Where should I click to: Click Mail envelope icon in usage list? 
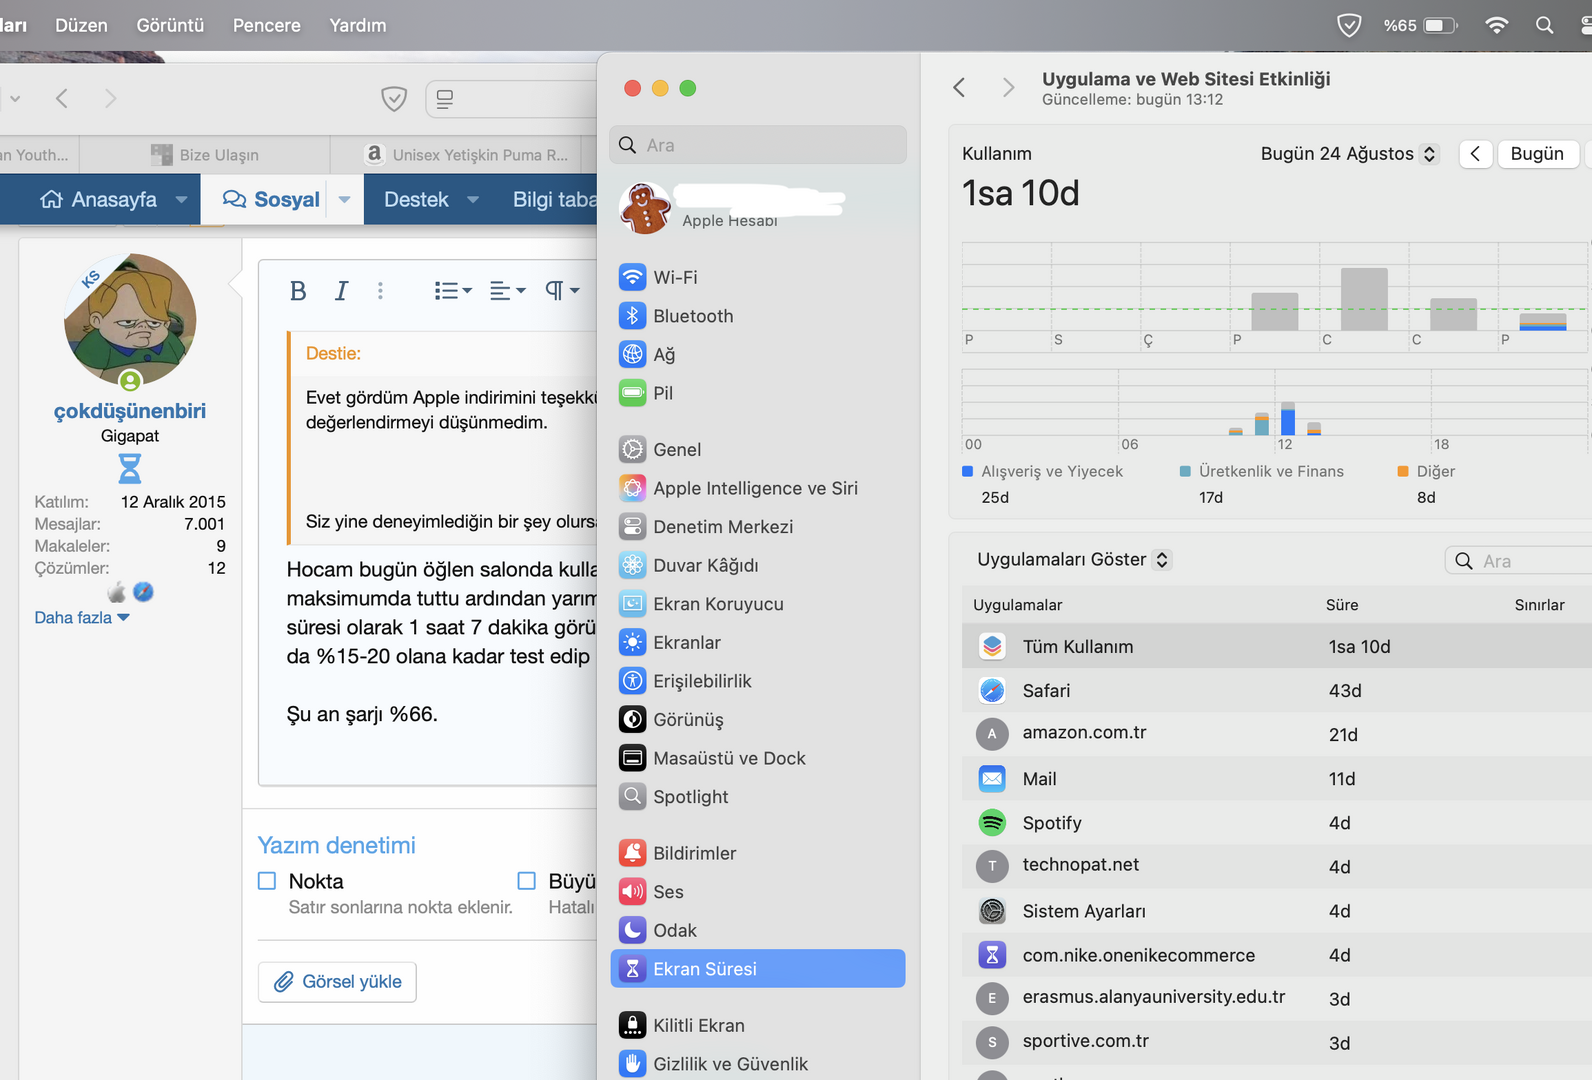coord(992,778)
